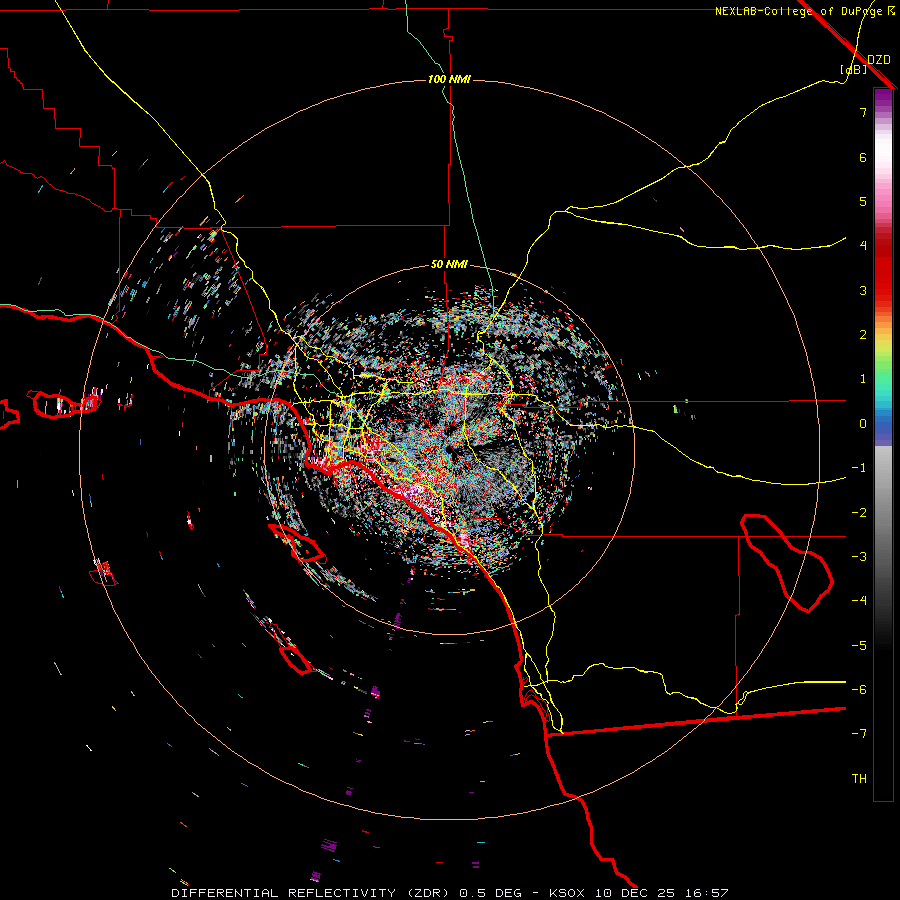Click the -6 value on the dB scale
This screenshot has width=900, height=900.
pyautogui.click(x=859, y=690)
